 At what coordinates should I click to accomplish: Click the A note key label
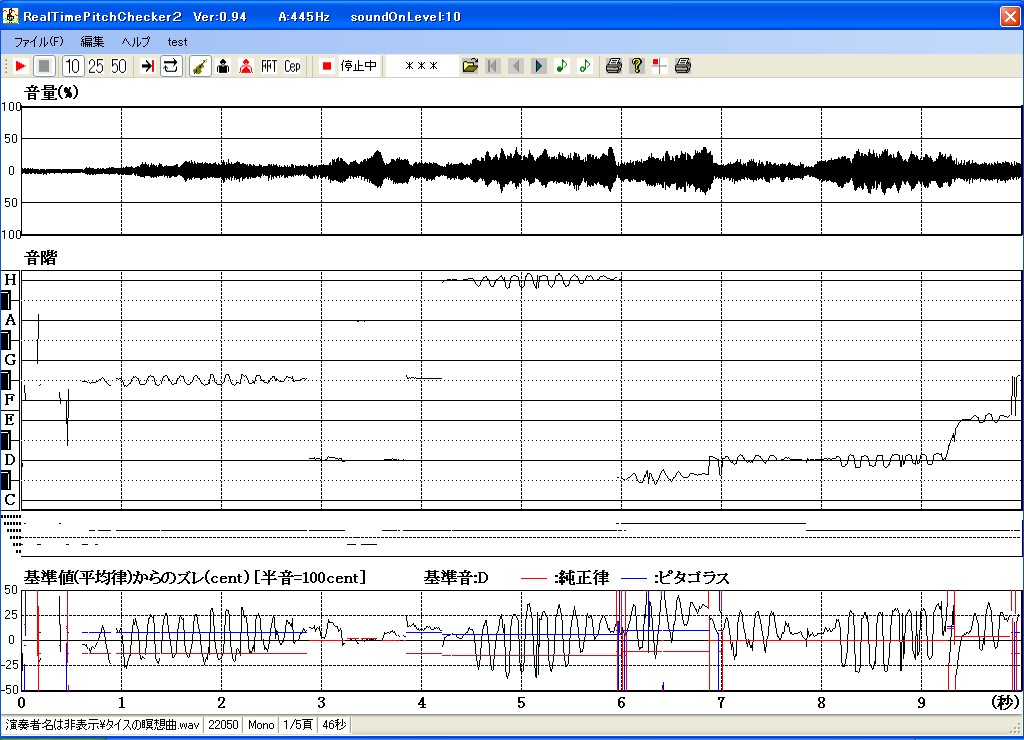click(x=10, y=320)
